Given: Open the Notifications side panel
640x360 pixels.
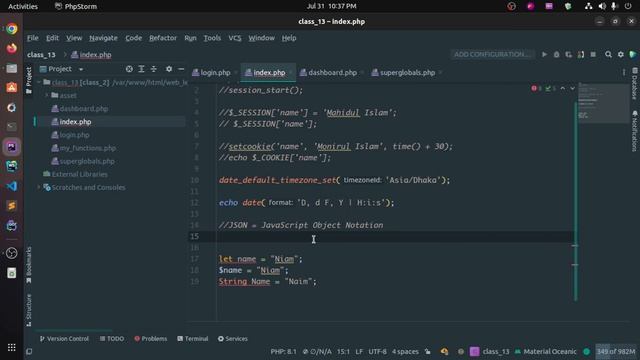Looking at the screenshot, I should click(x=634, y=131).
